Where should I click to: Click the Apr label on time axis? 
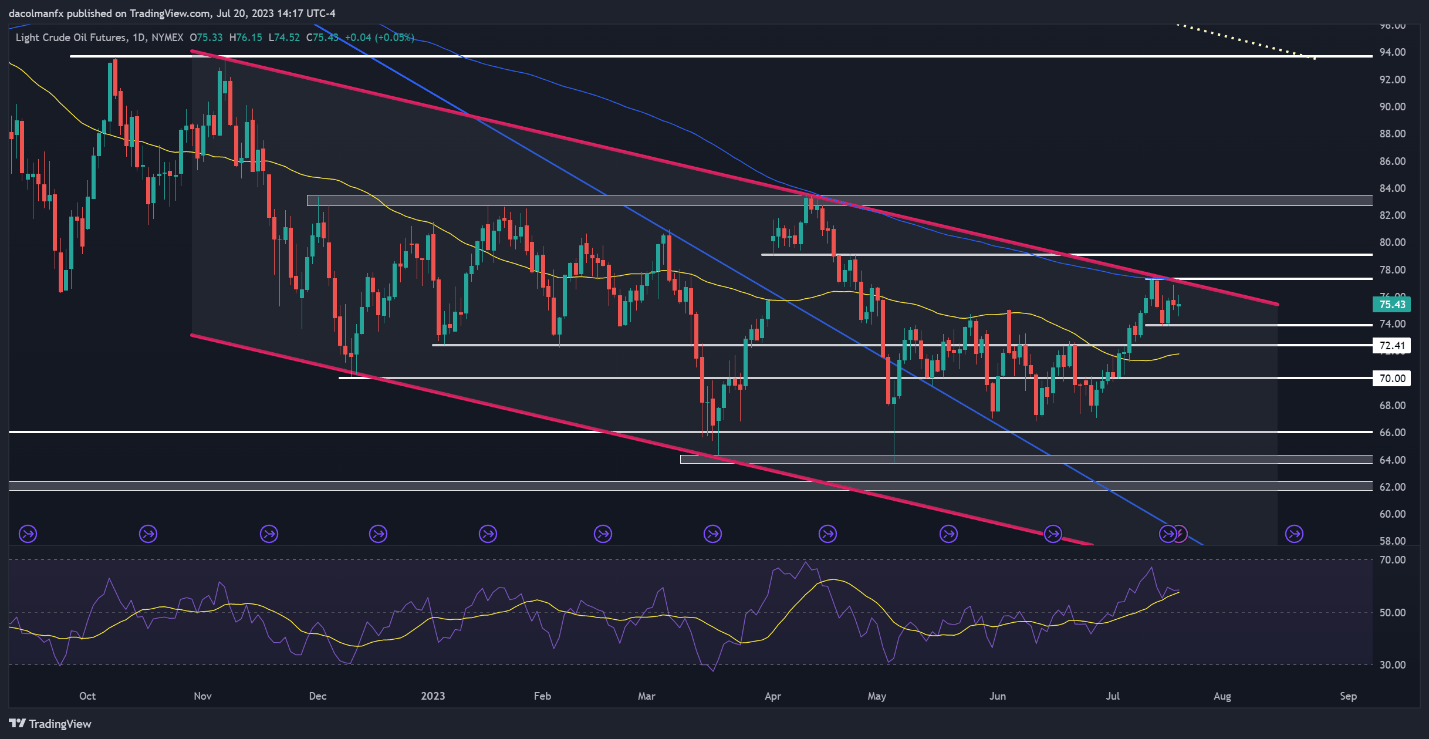(772, 694)
